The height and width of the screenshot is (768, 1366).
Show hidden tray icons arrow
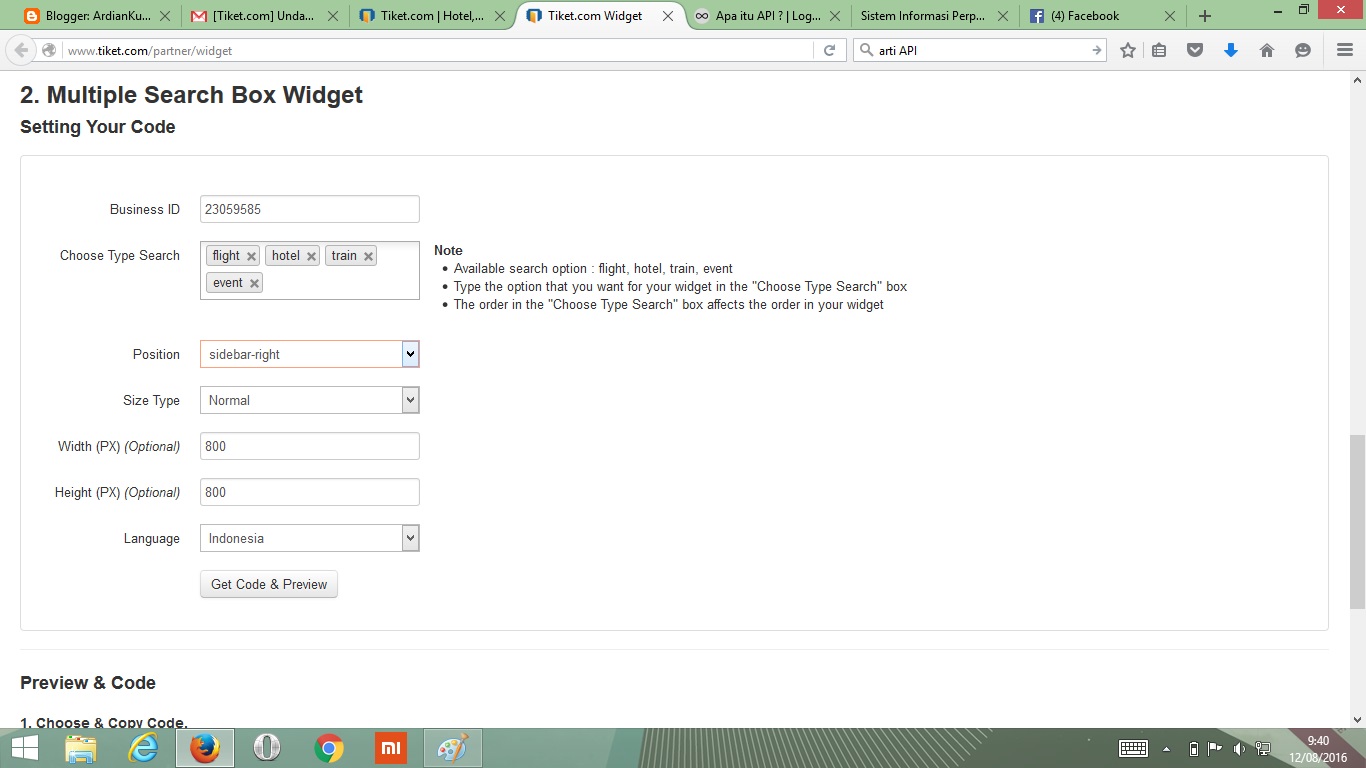point(1166,749)
